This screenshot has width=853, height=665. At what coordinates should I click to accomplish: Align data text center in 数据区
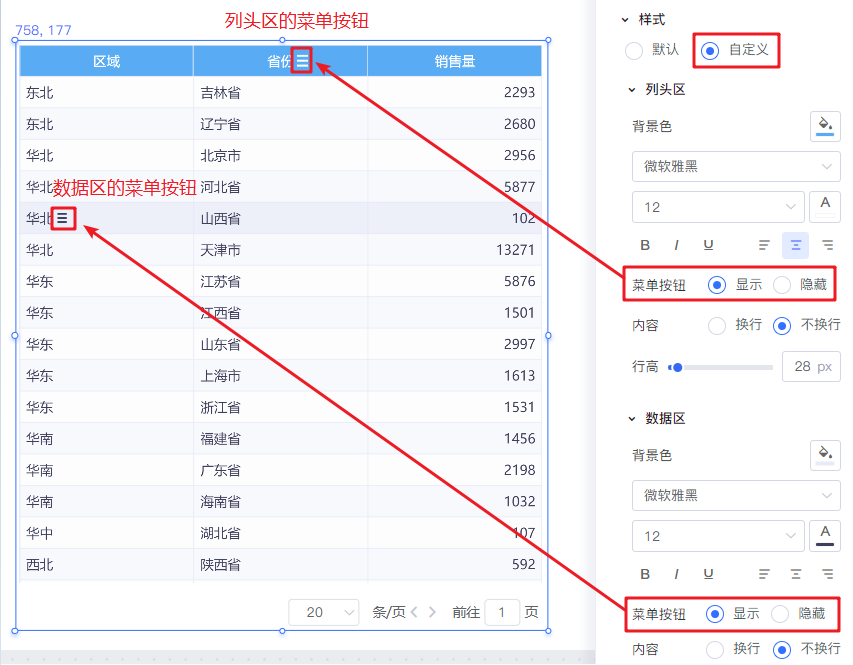795,574
